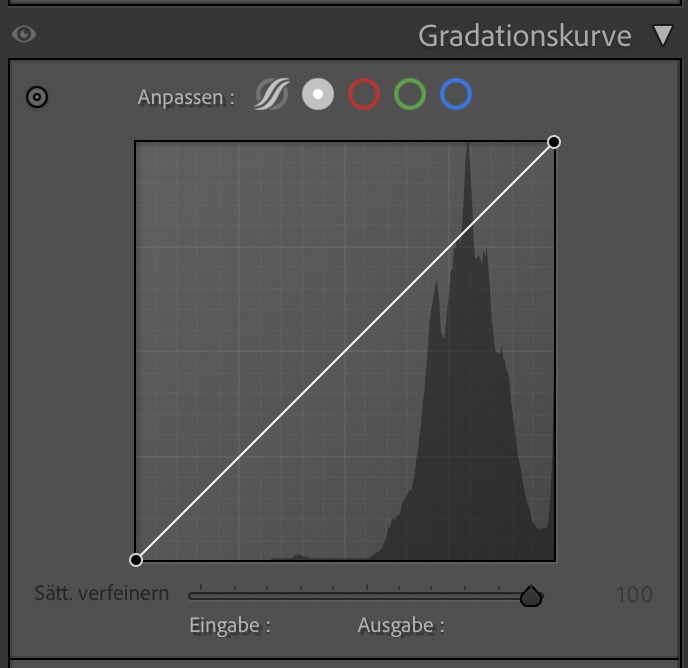Add a point on the curve line's middle
This screenshot has height=668, width=688.
click(345, 351)
